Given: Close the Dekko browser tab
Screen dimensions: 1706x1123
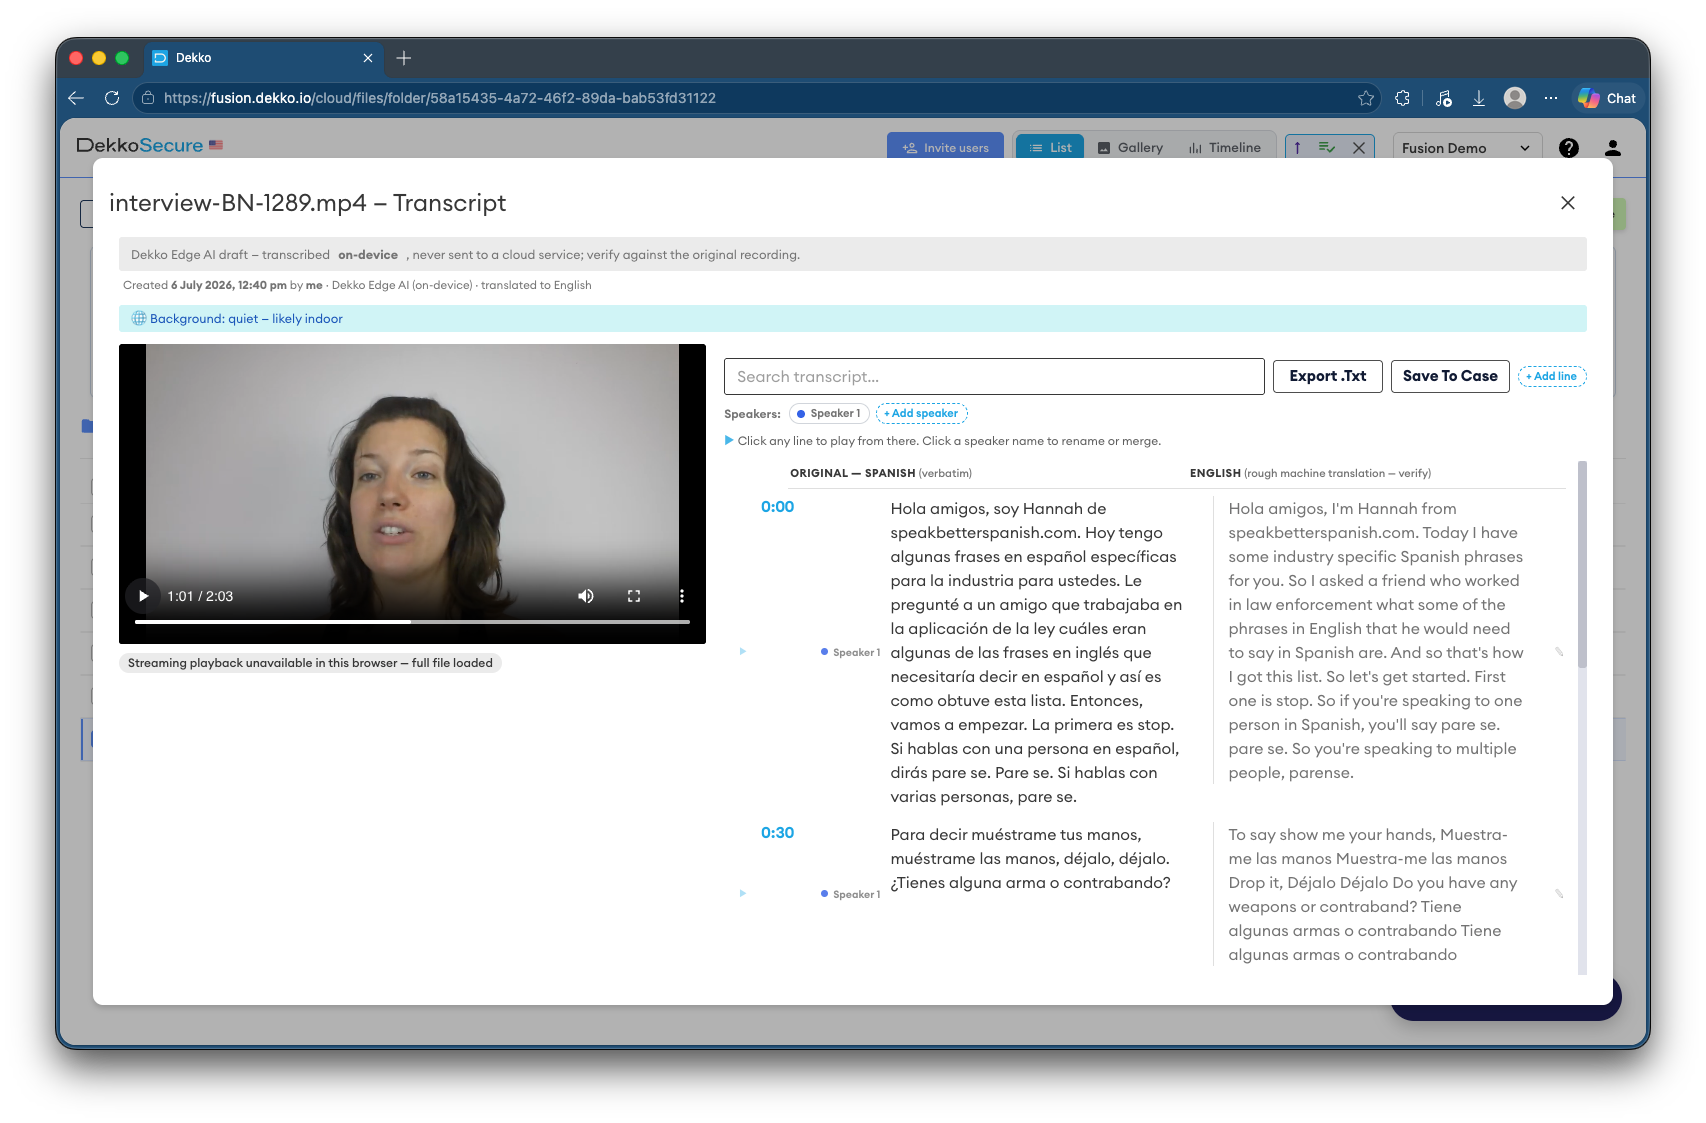Looking at the screenshot, I should [x=368, y=58].
